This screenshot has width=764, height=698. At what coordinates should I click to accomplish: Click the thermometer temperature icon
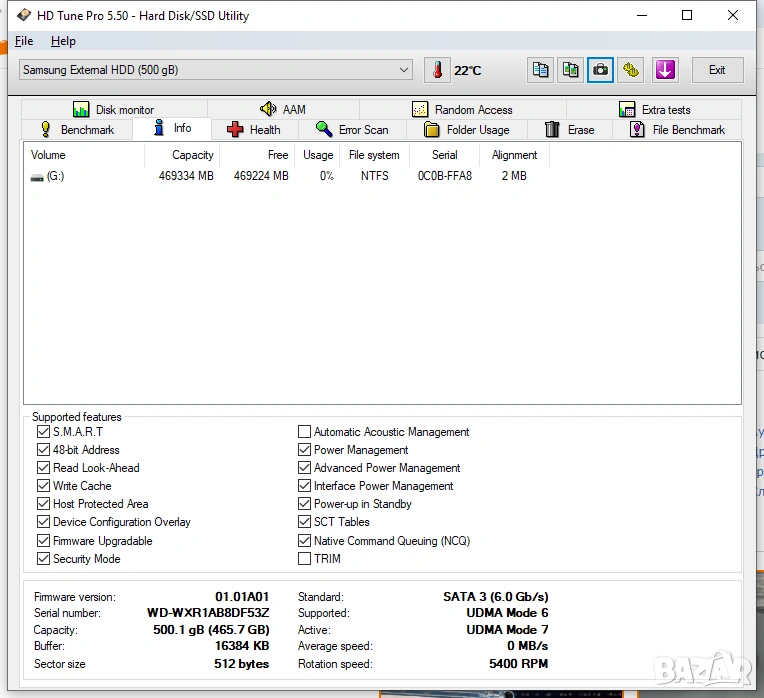coord(437,70)
